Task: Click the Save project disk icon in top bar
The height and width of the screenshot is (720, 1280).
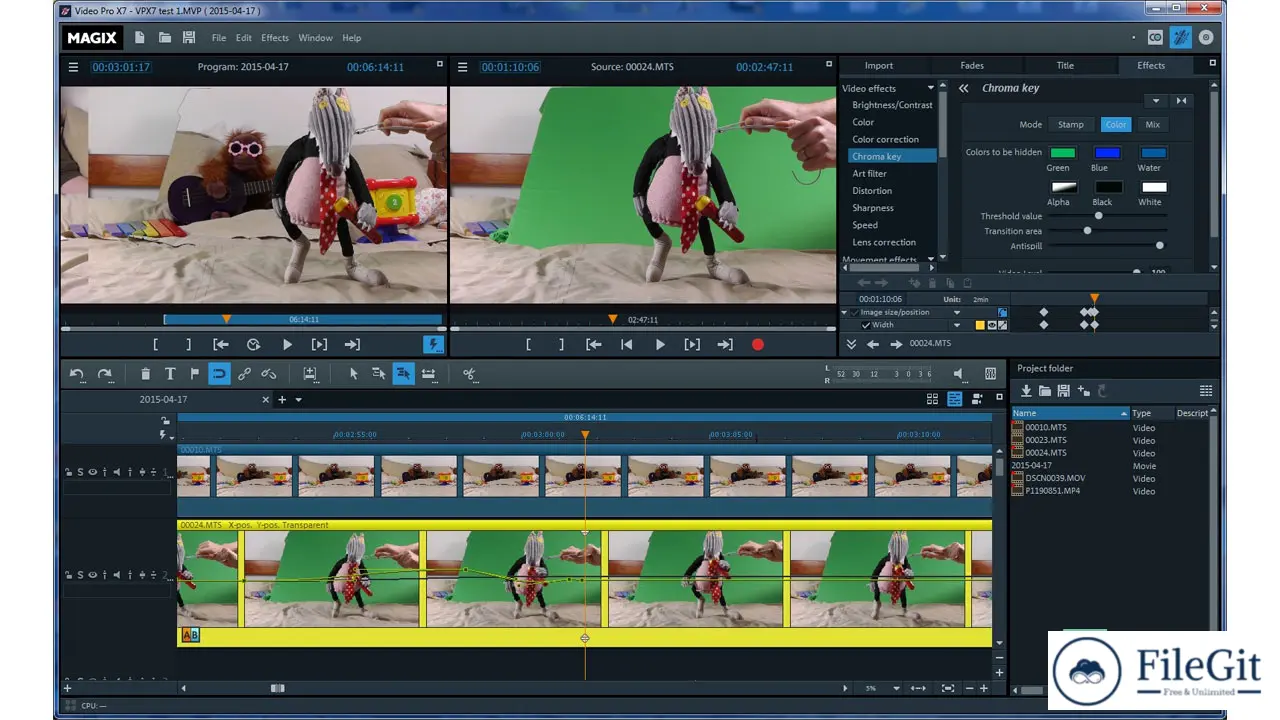Action: 189,38
